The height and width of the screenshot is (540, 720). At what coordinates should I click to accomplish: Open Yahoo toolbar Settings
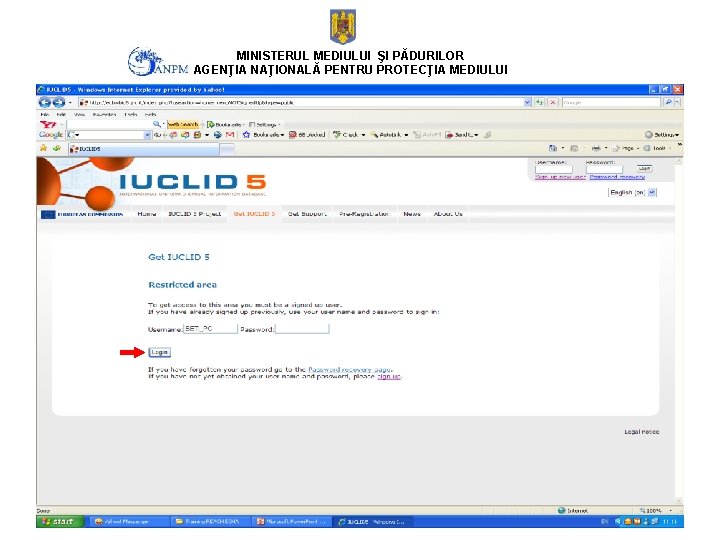point(264,124)
